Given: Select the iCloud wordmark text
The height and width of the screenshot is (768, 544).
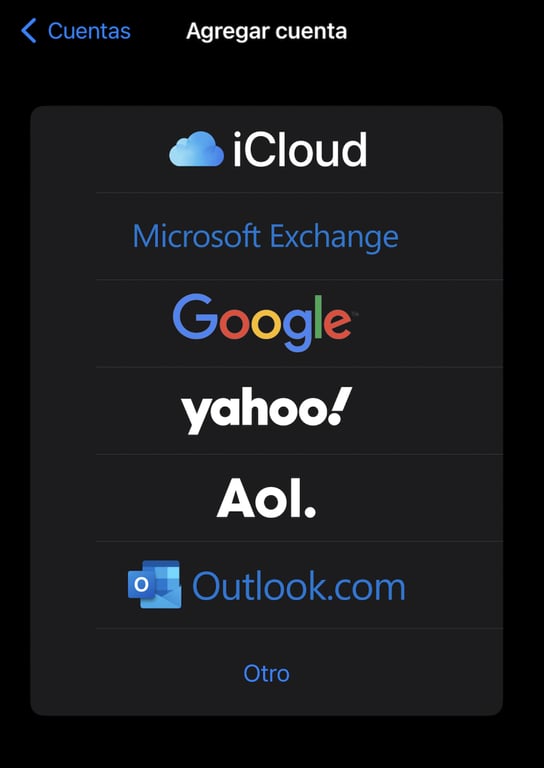Looking at the screenshot, I should click(300, 149).
